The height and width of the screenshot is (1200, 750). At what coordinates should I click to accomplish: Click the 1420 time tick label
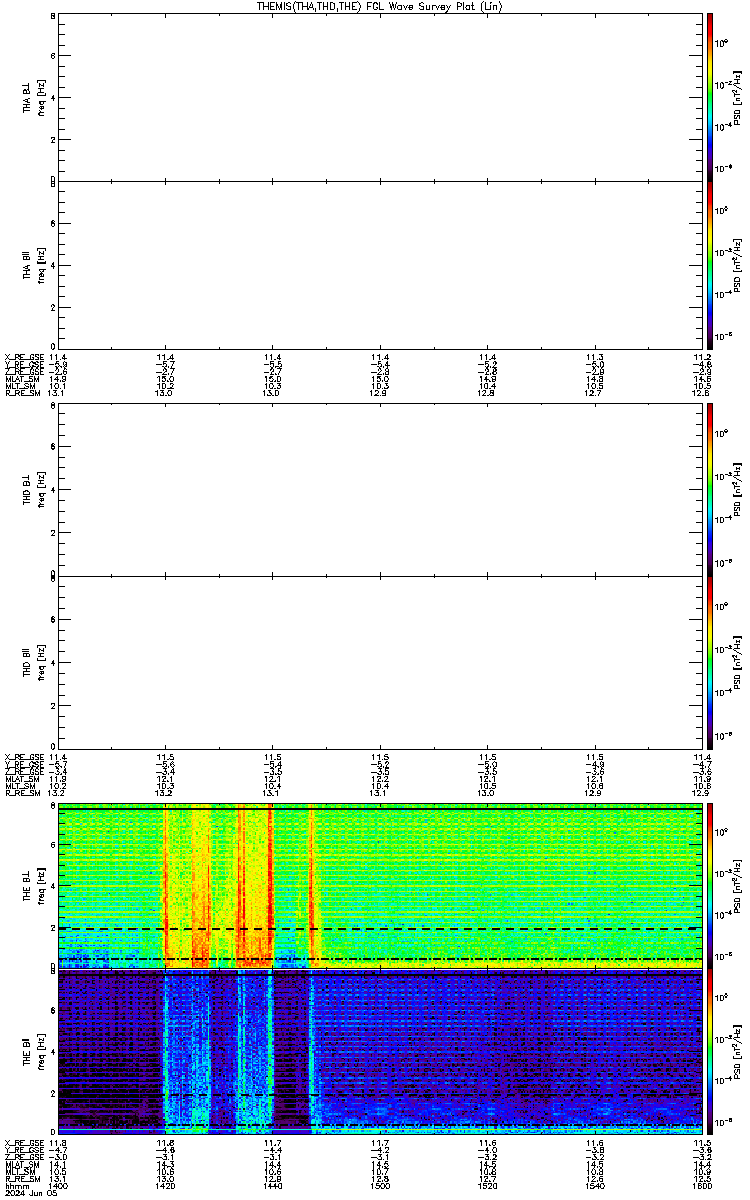[166, 1186]
